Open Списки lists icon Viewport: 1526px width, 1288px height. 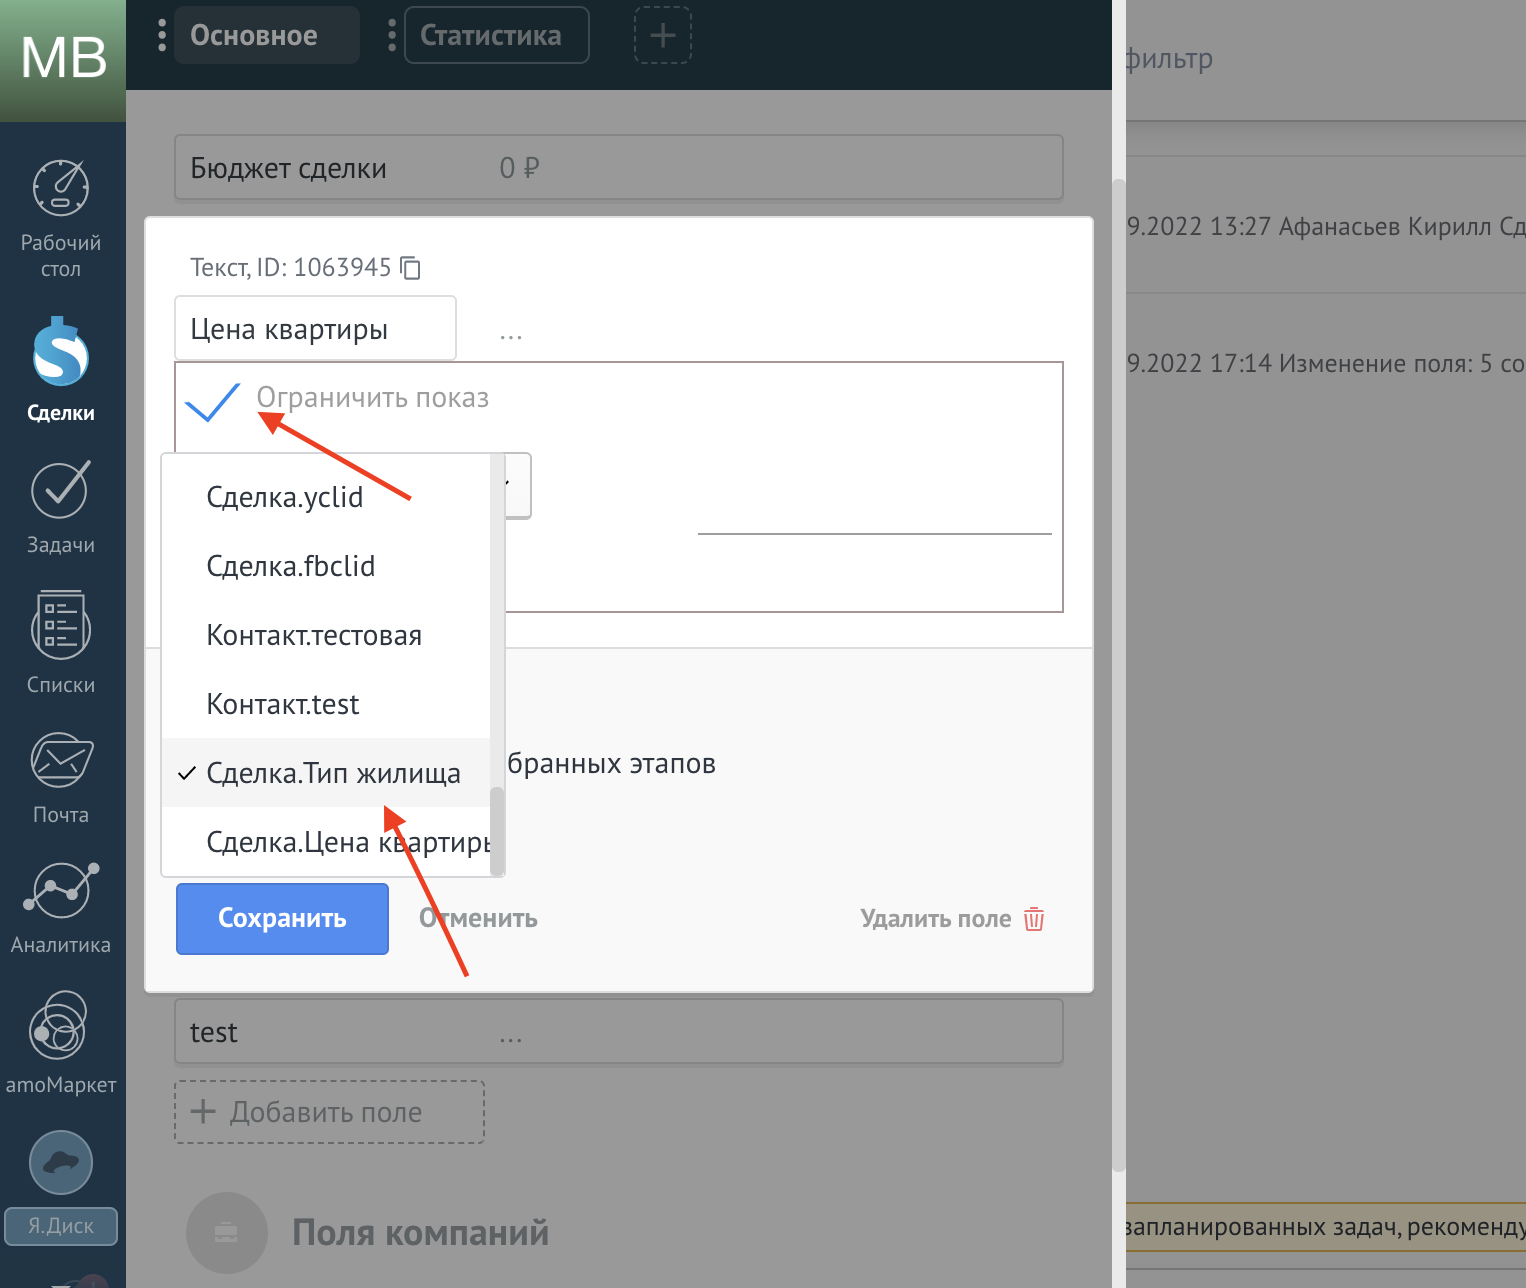click(61, 627)
